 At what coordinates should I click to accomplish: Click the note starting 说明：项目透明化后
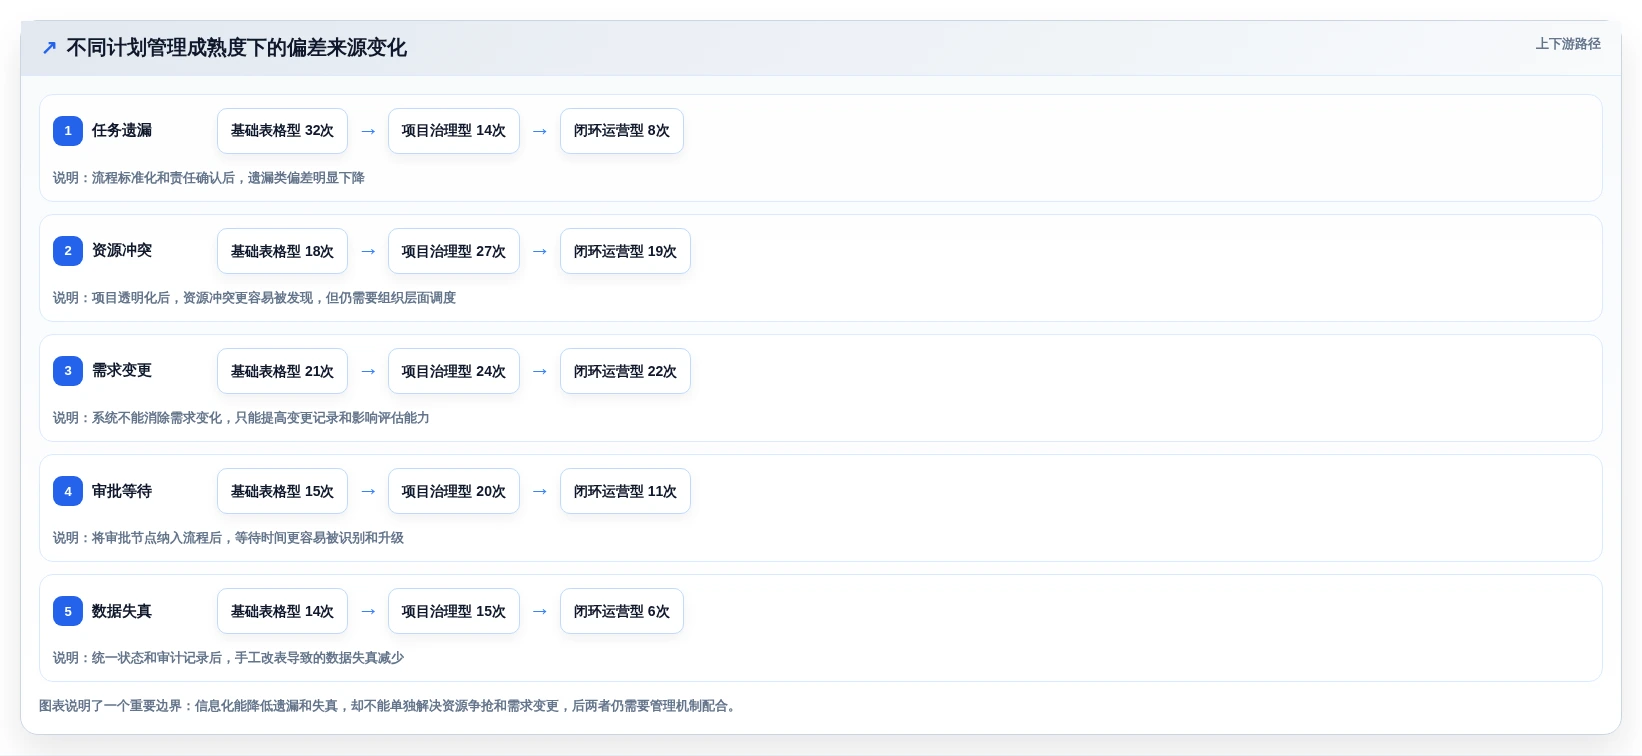coord(255,298)
